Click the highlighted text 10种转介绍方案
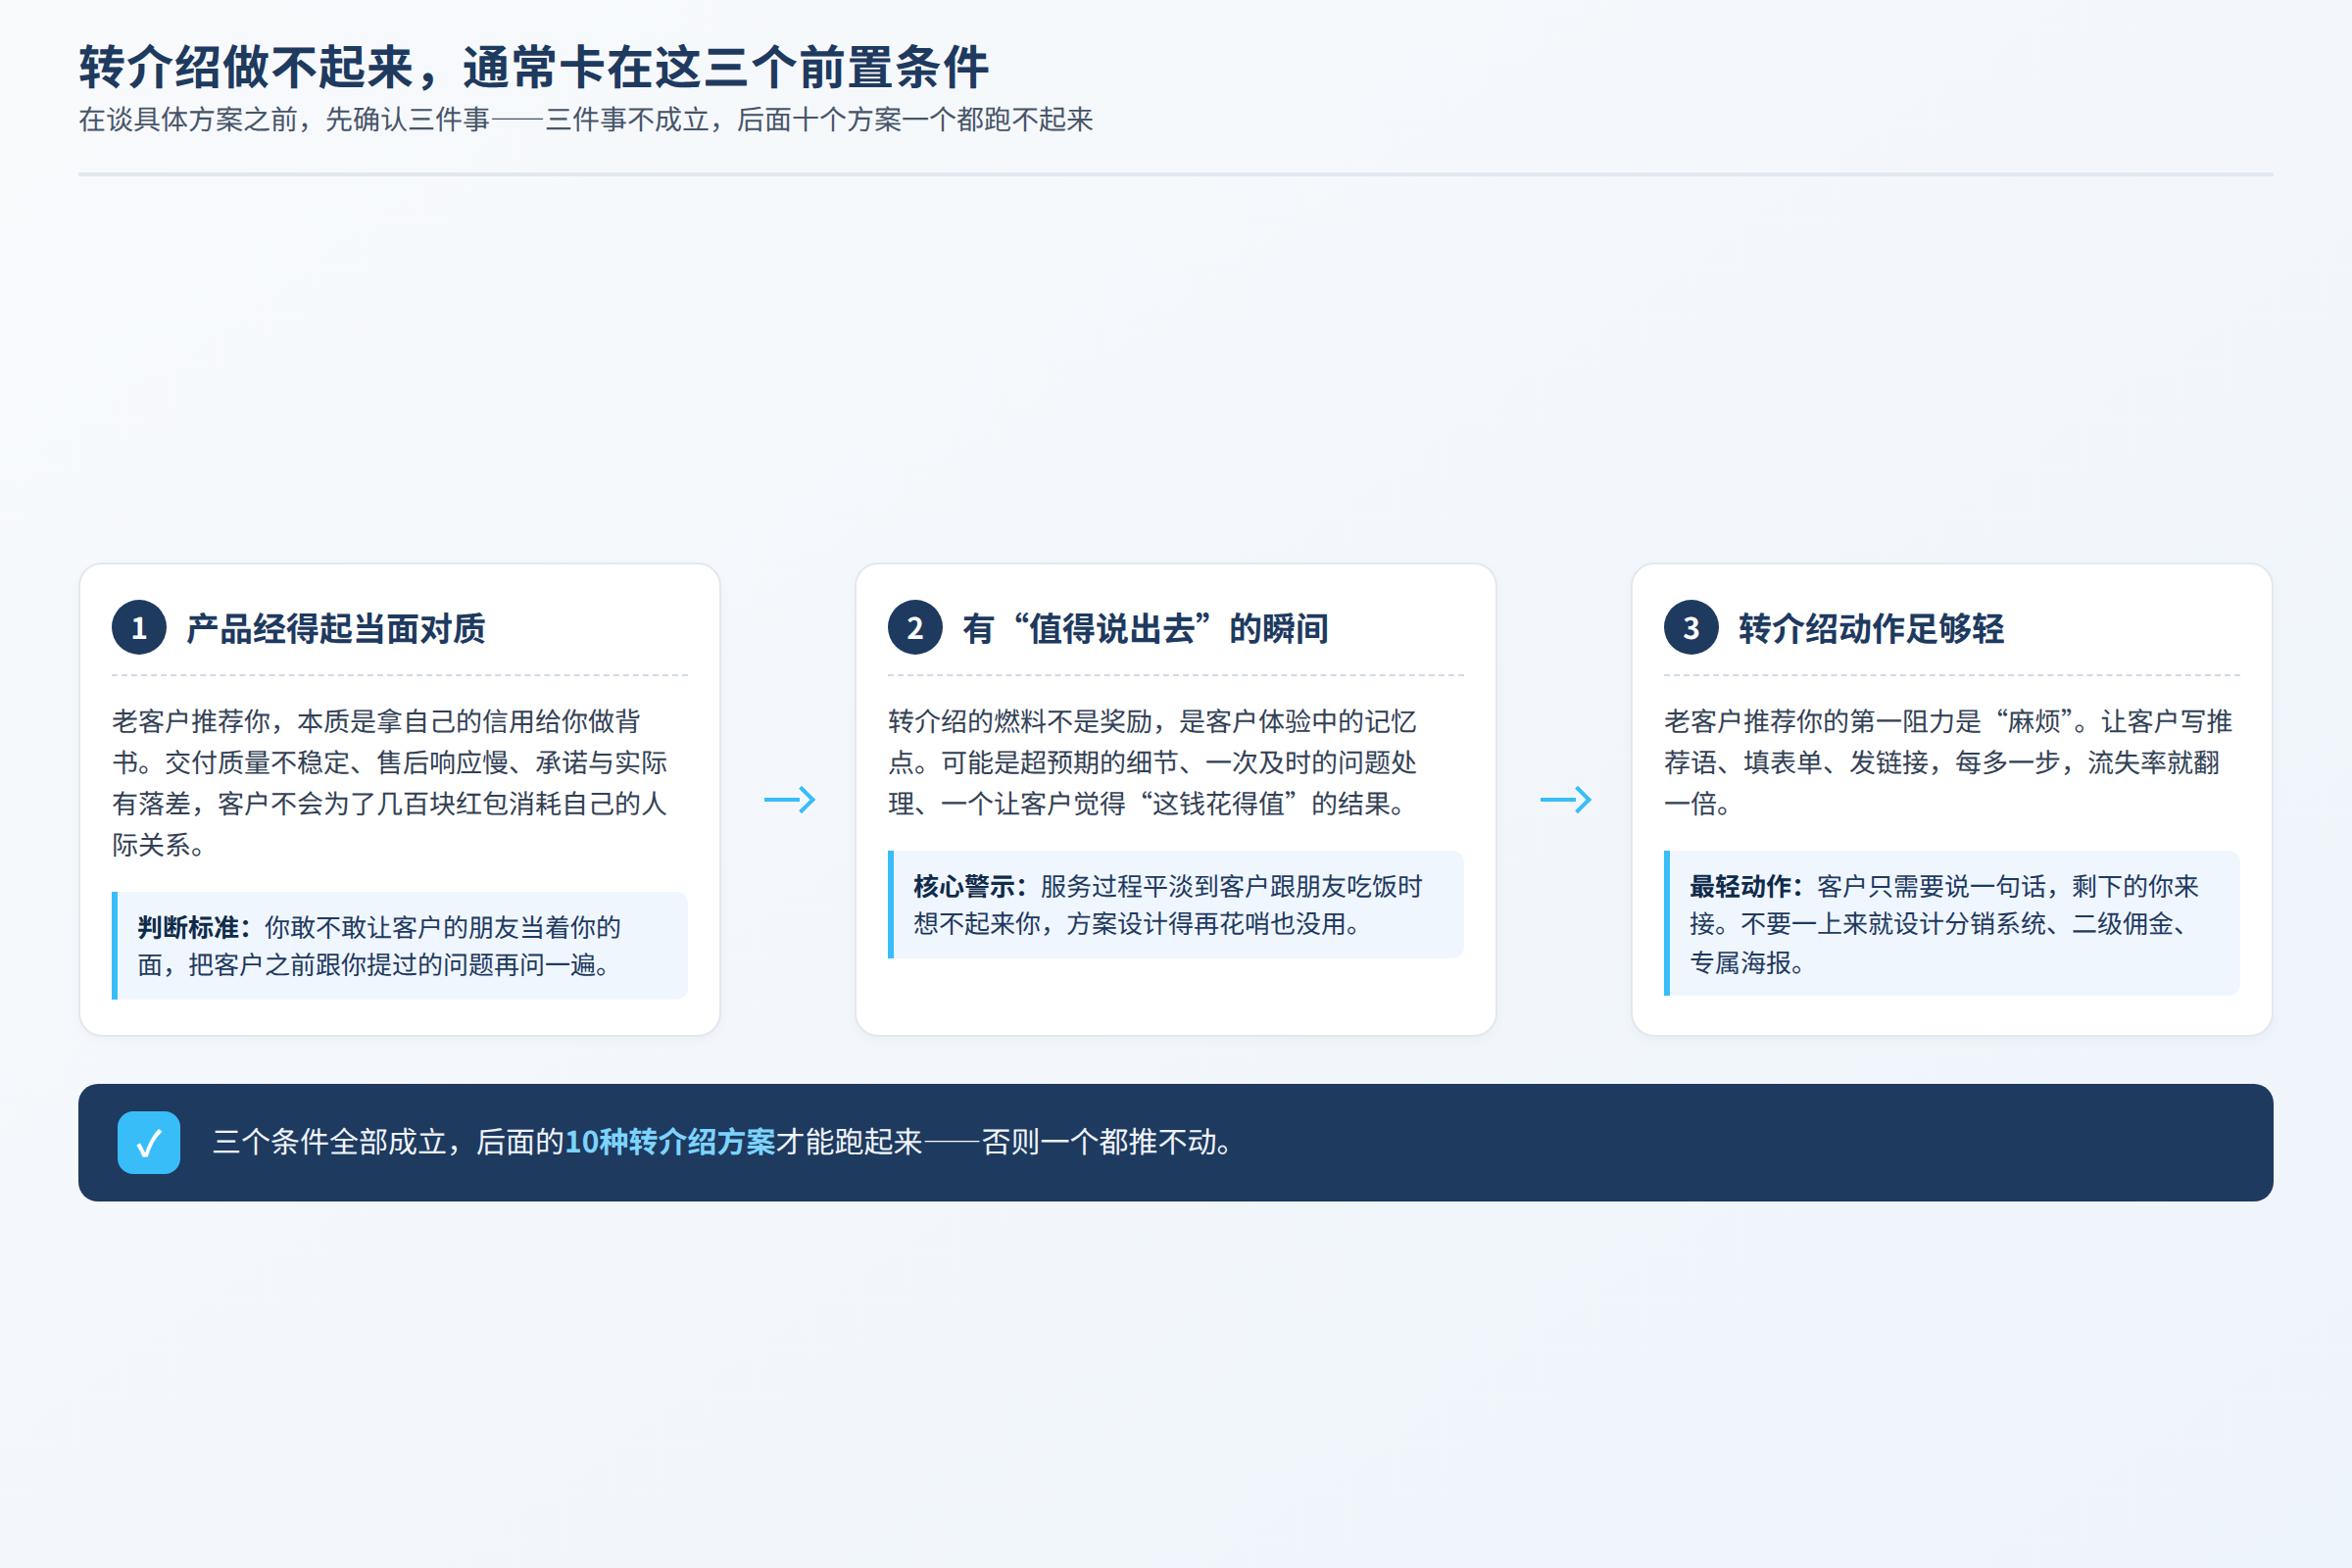 click(670, 1142)
